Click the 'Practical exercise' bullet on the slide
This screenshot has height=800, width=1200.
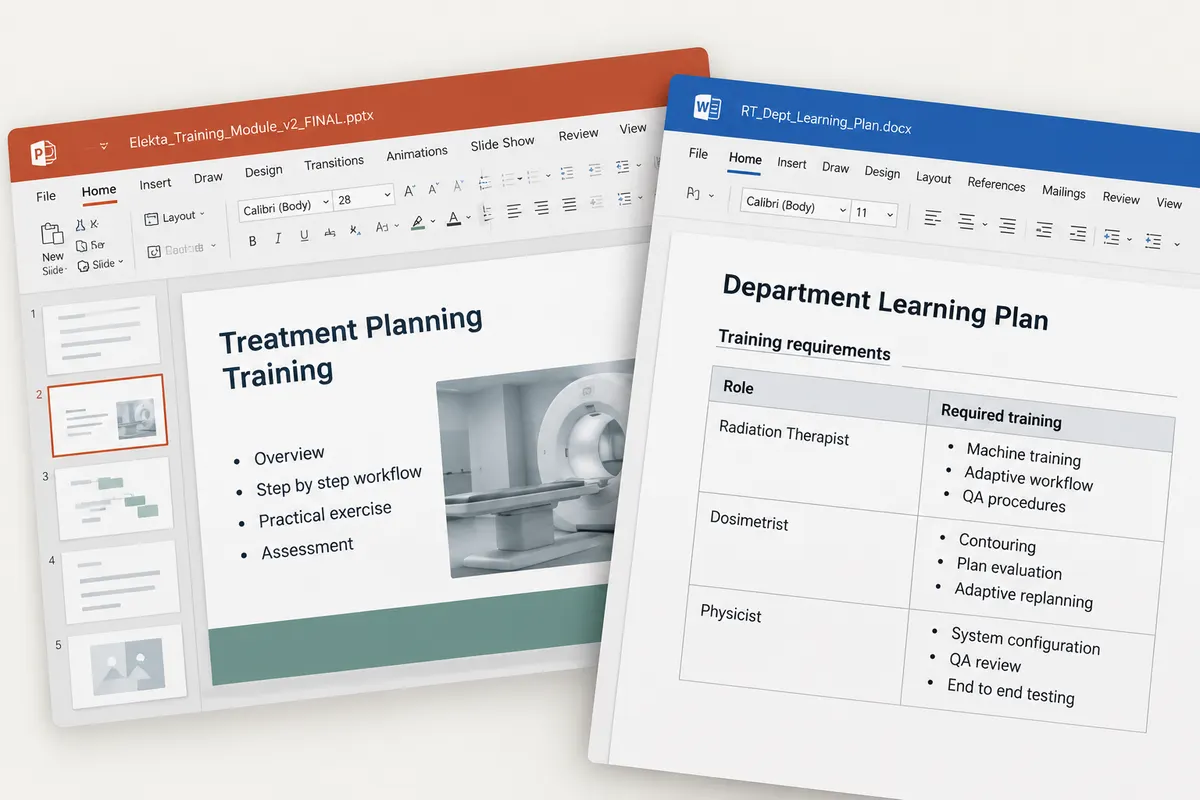(x=325, y=514)
